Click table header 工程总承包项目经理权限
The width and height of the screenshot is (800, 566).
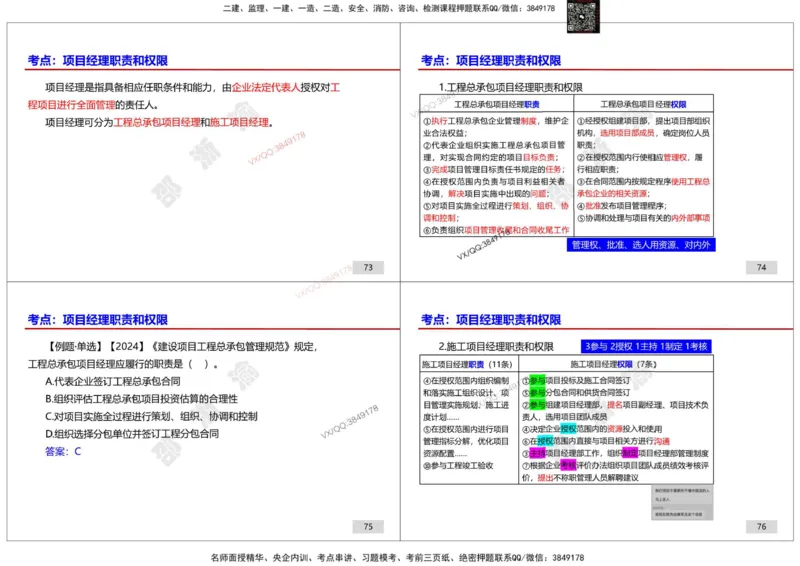tap(643, 104)
